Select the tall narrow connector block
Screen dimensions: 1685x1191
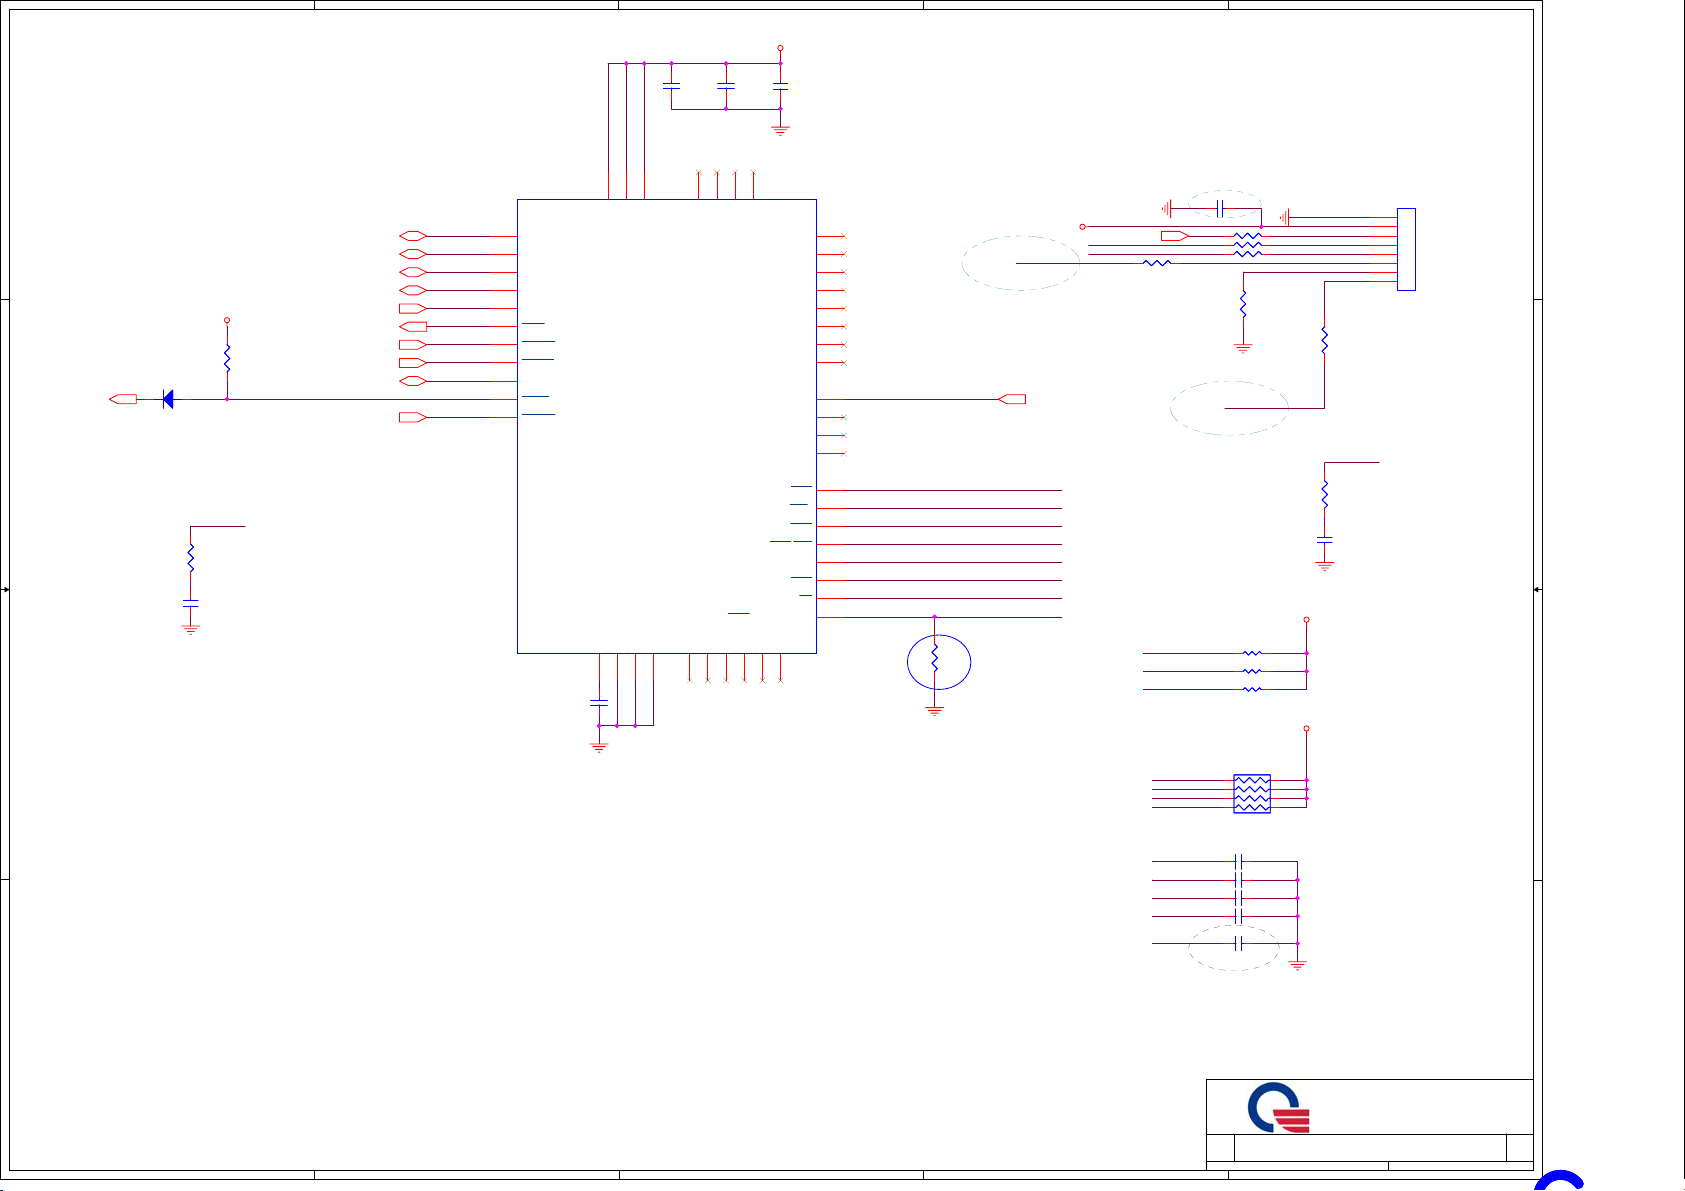[1406, 249]
